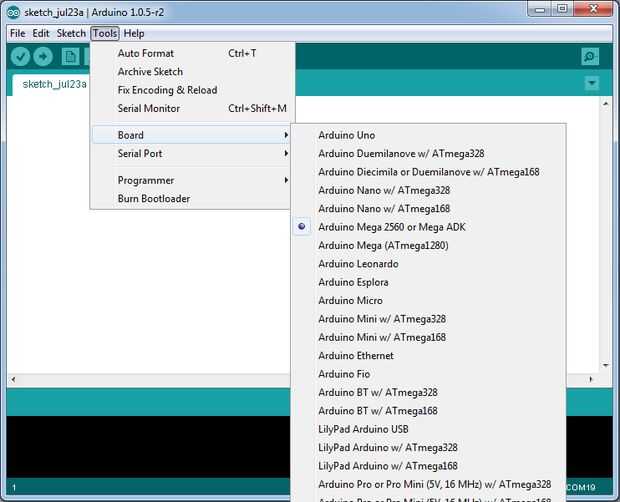The width and height of the screenshot is (620, 502).
Task: Select Arduino Esplora board
Action: point(429,282)
